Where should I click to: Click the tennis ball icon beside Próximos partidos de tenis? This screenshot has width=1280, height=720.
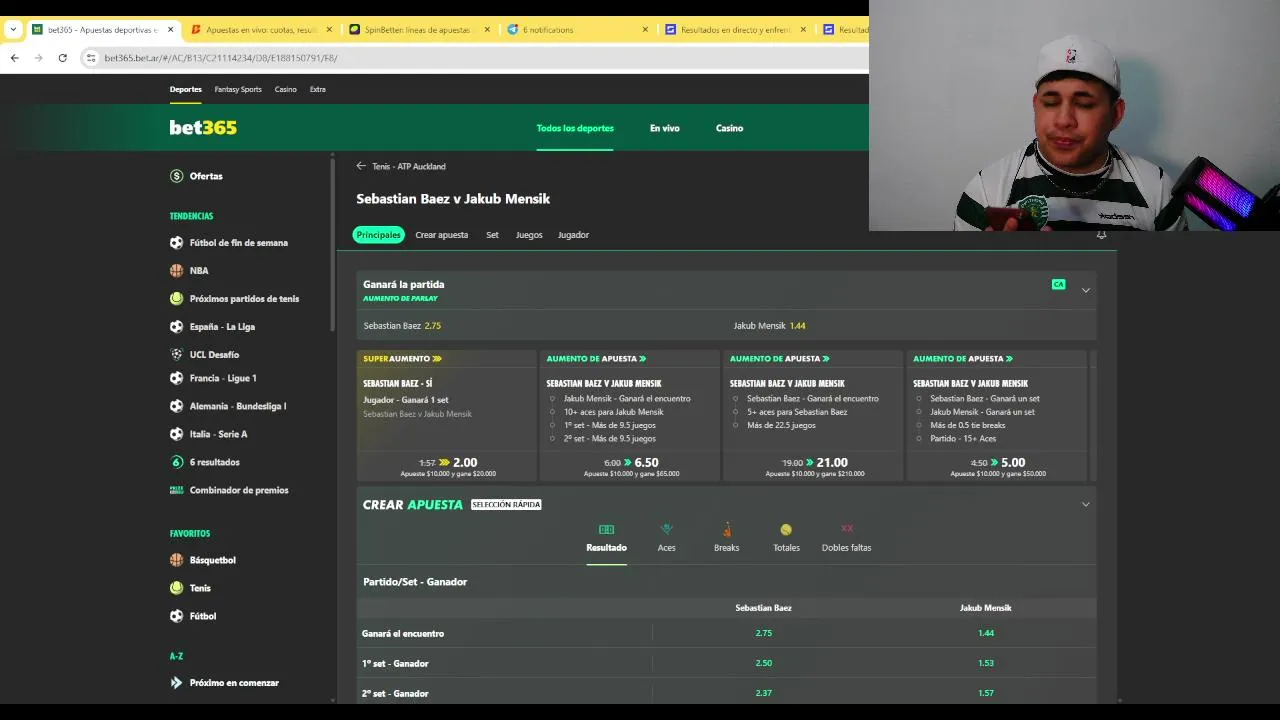177,299
